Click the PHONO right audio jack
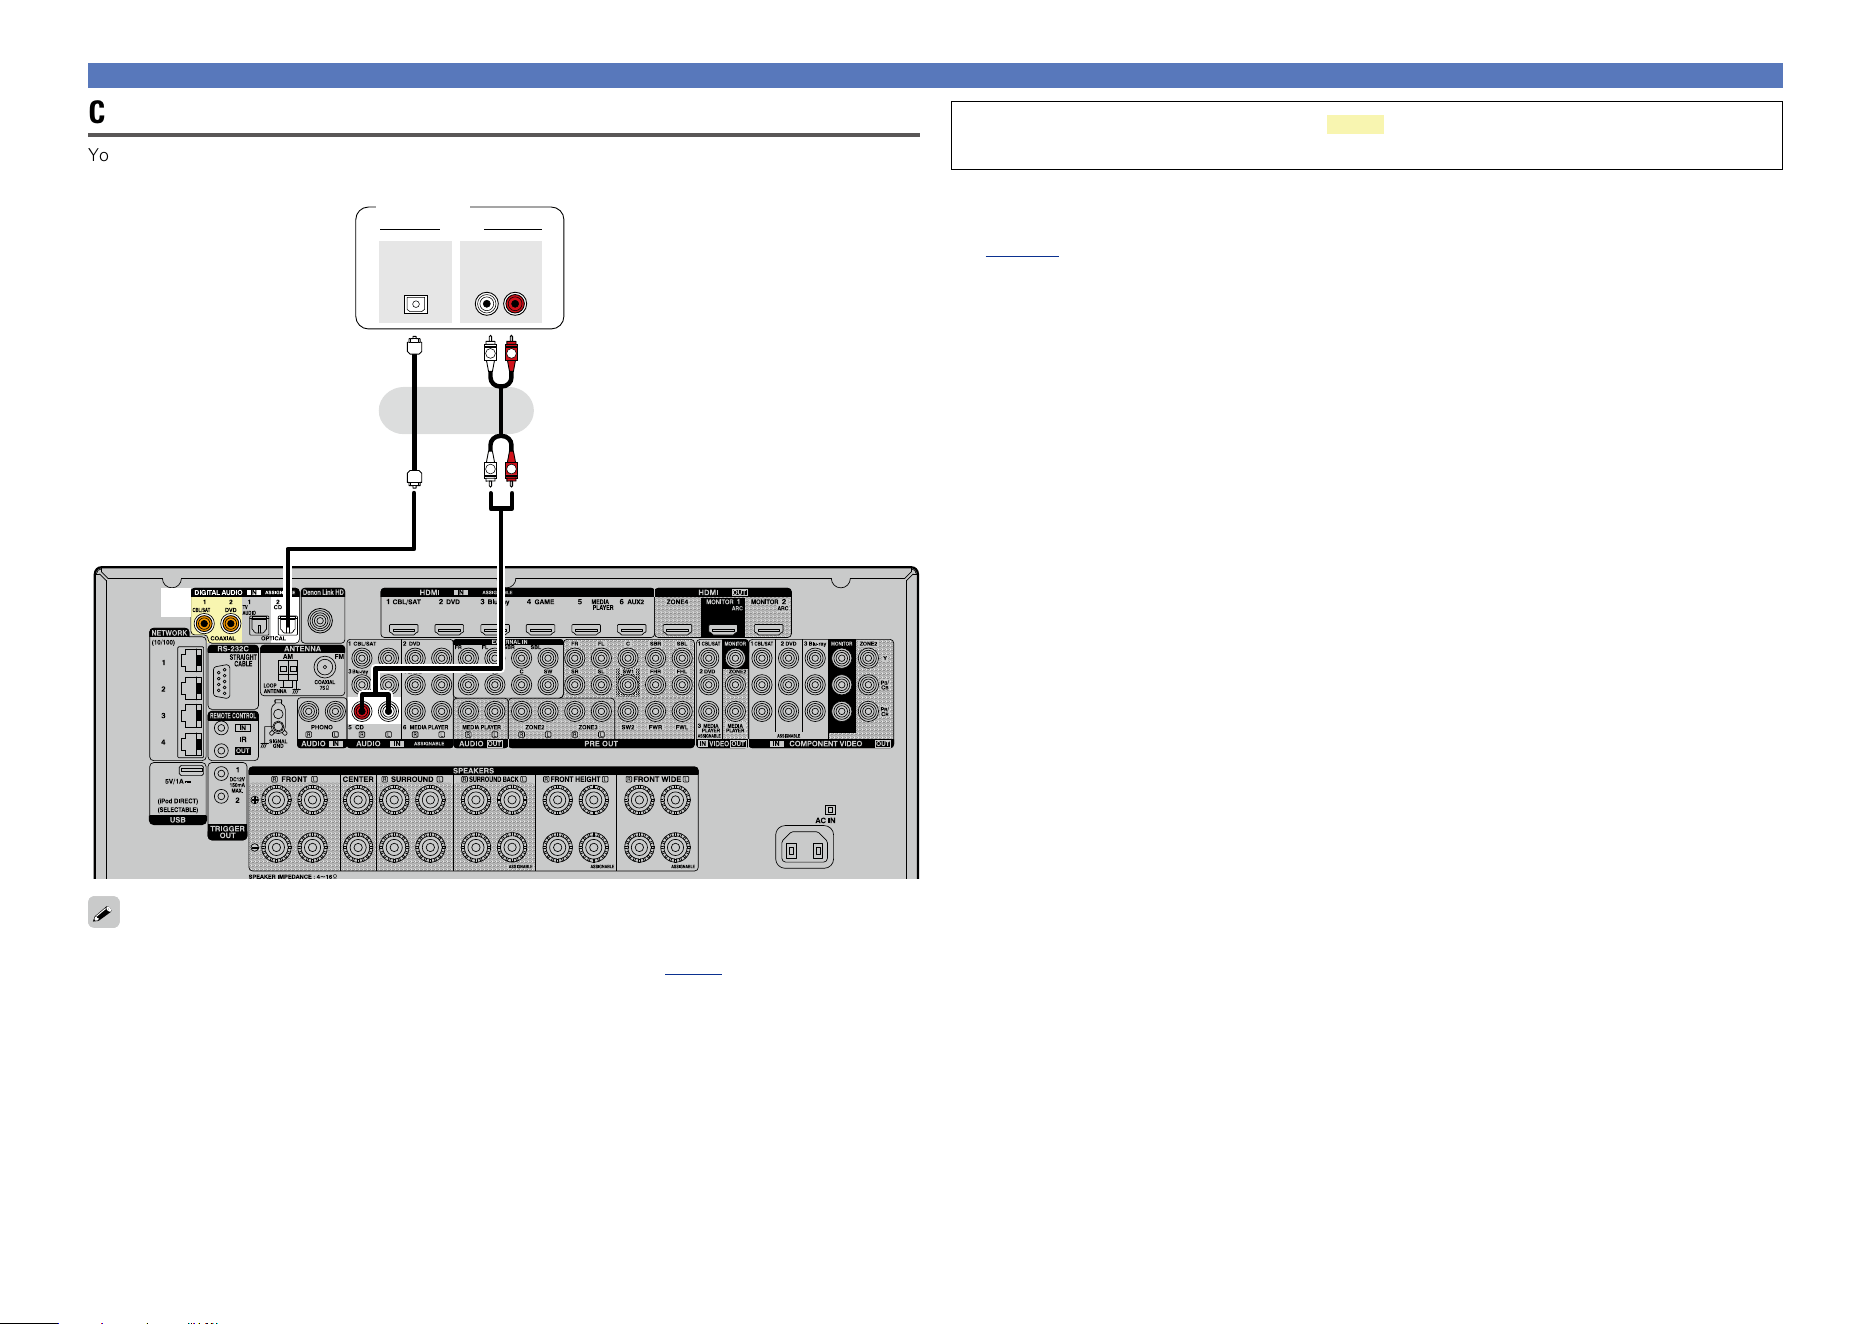The image size is (1872, 1324). click(309, 712)
